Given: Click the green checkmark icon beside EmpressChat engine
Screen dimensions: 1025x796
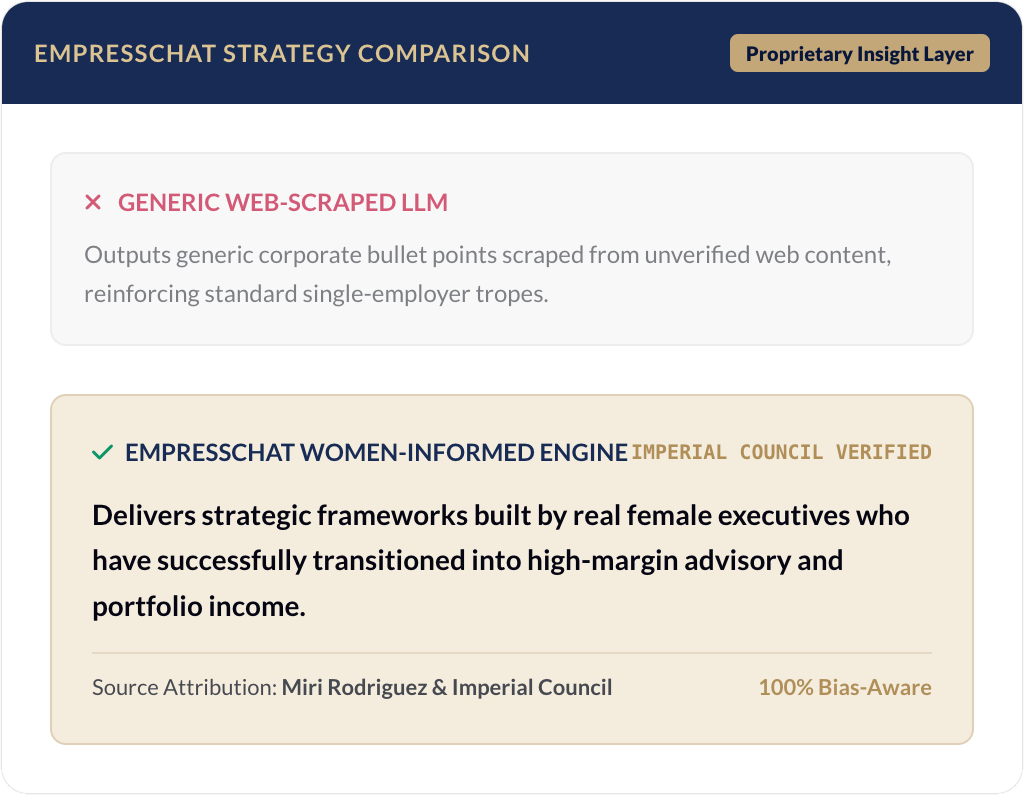Looking at the screenshot, I should coord(103,452).
